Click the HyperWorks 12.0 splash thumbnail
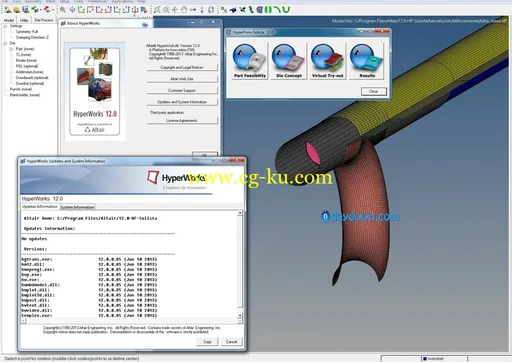This screenshot has height=362, width=512. pyautogui.click(x=95, y=91)
